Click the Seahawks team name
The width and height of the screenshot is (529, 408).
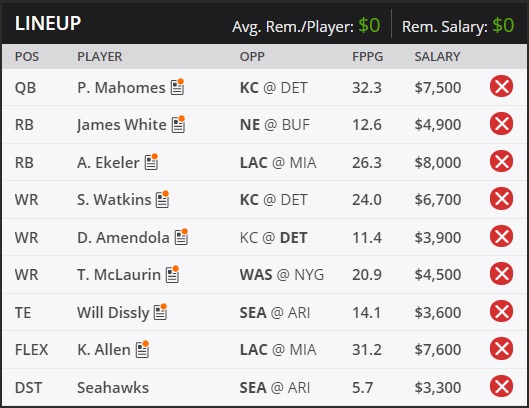pos(113,387)
